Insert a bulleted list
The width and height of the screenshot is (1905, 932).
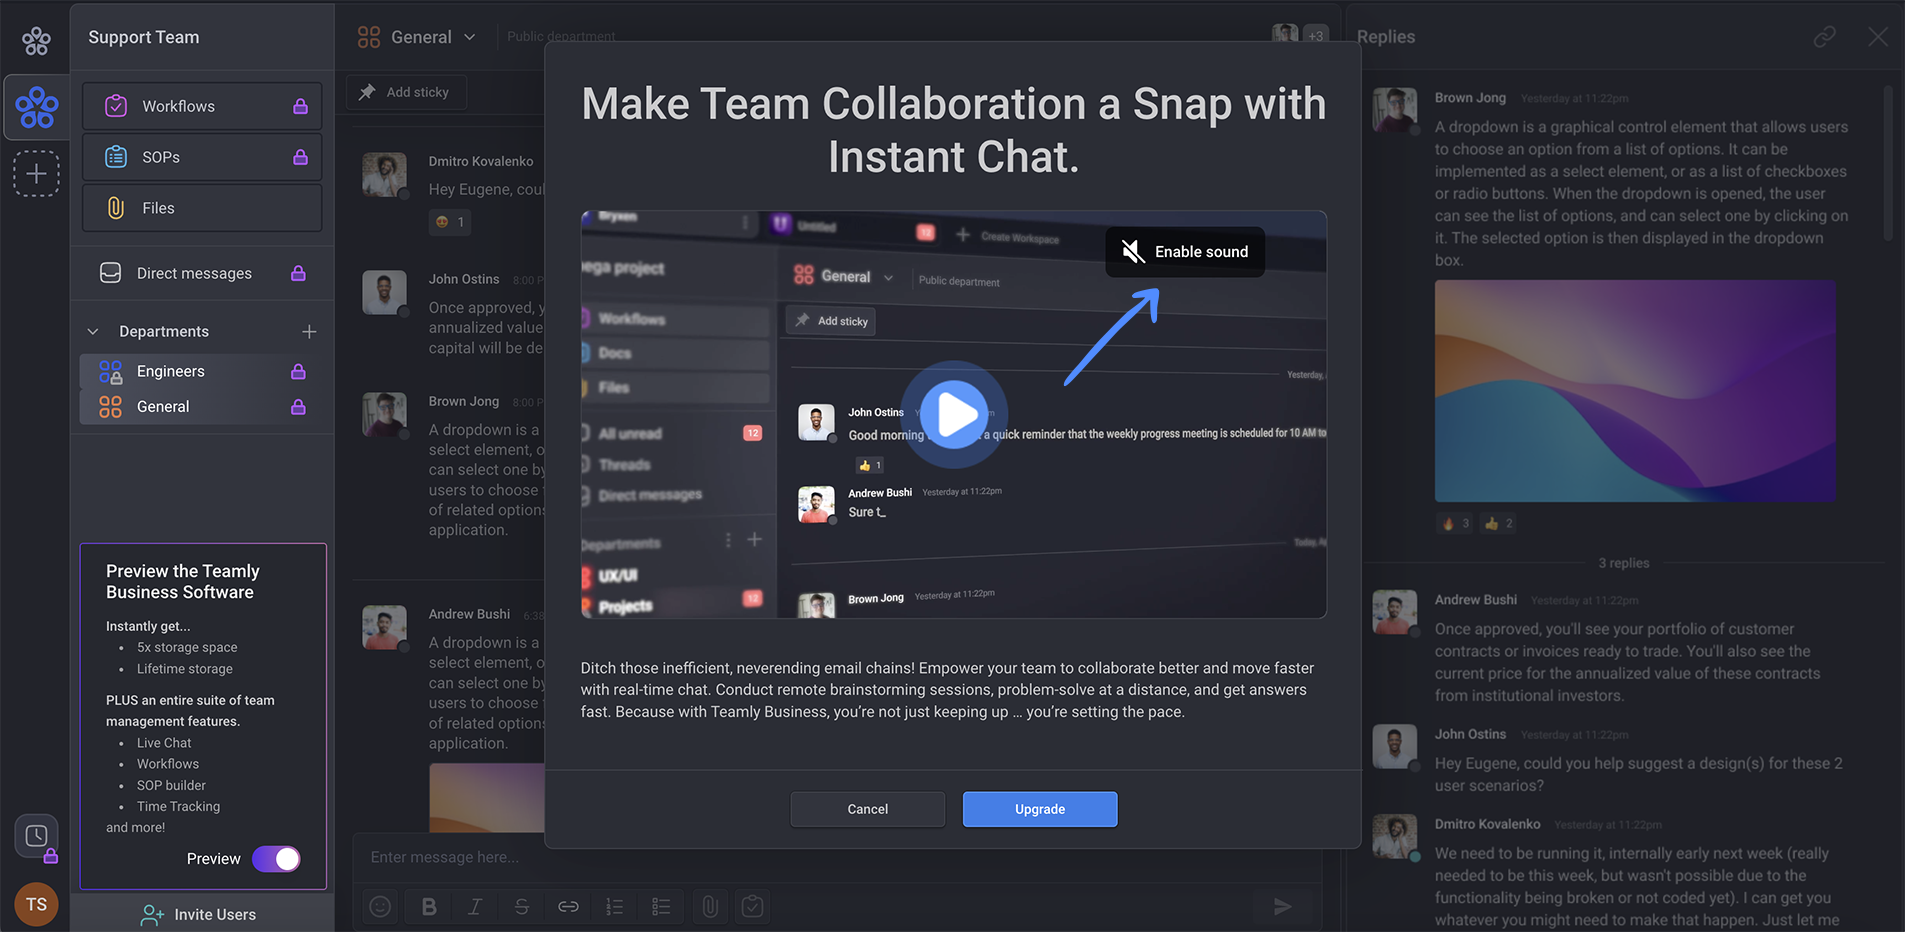(x=661, y=907)
